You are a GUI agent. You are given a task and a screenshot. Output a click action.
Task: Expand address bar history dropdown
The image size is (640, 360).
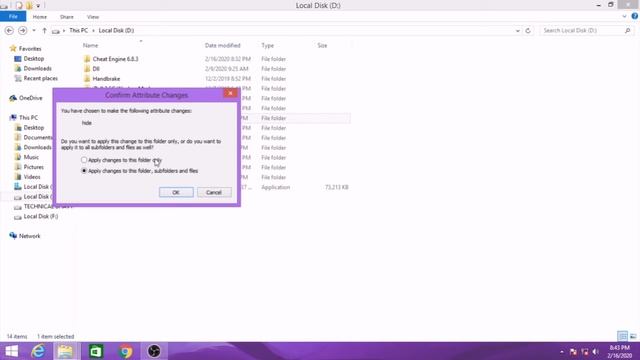pos(518,31)
